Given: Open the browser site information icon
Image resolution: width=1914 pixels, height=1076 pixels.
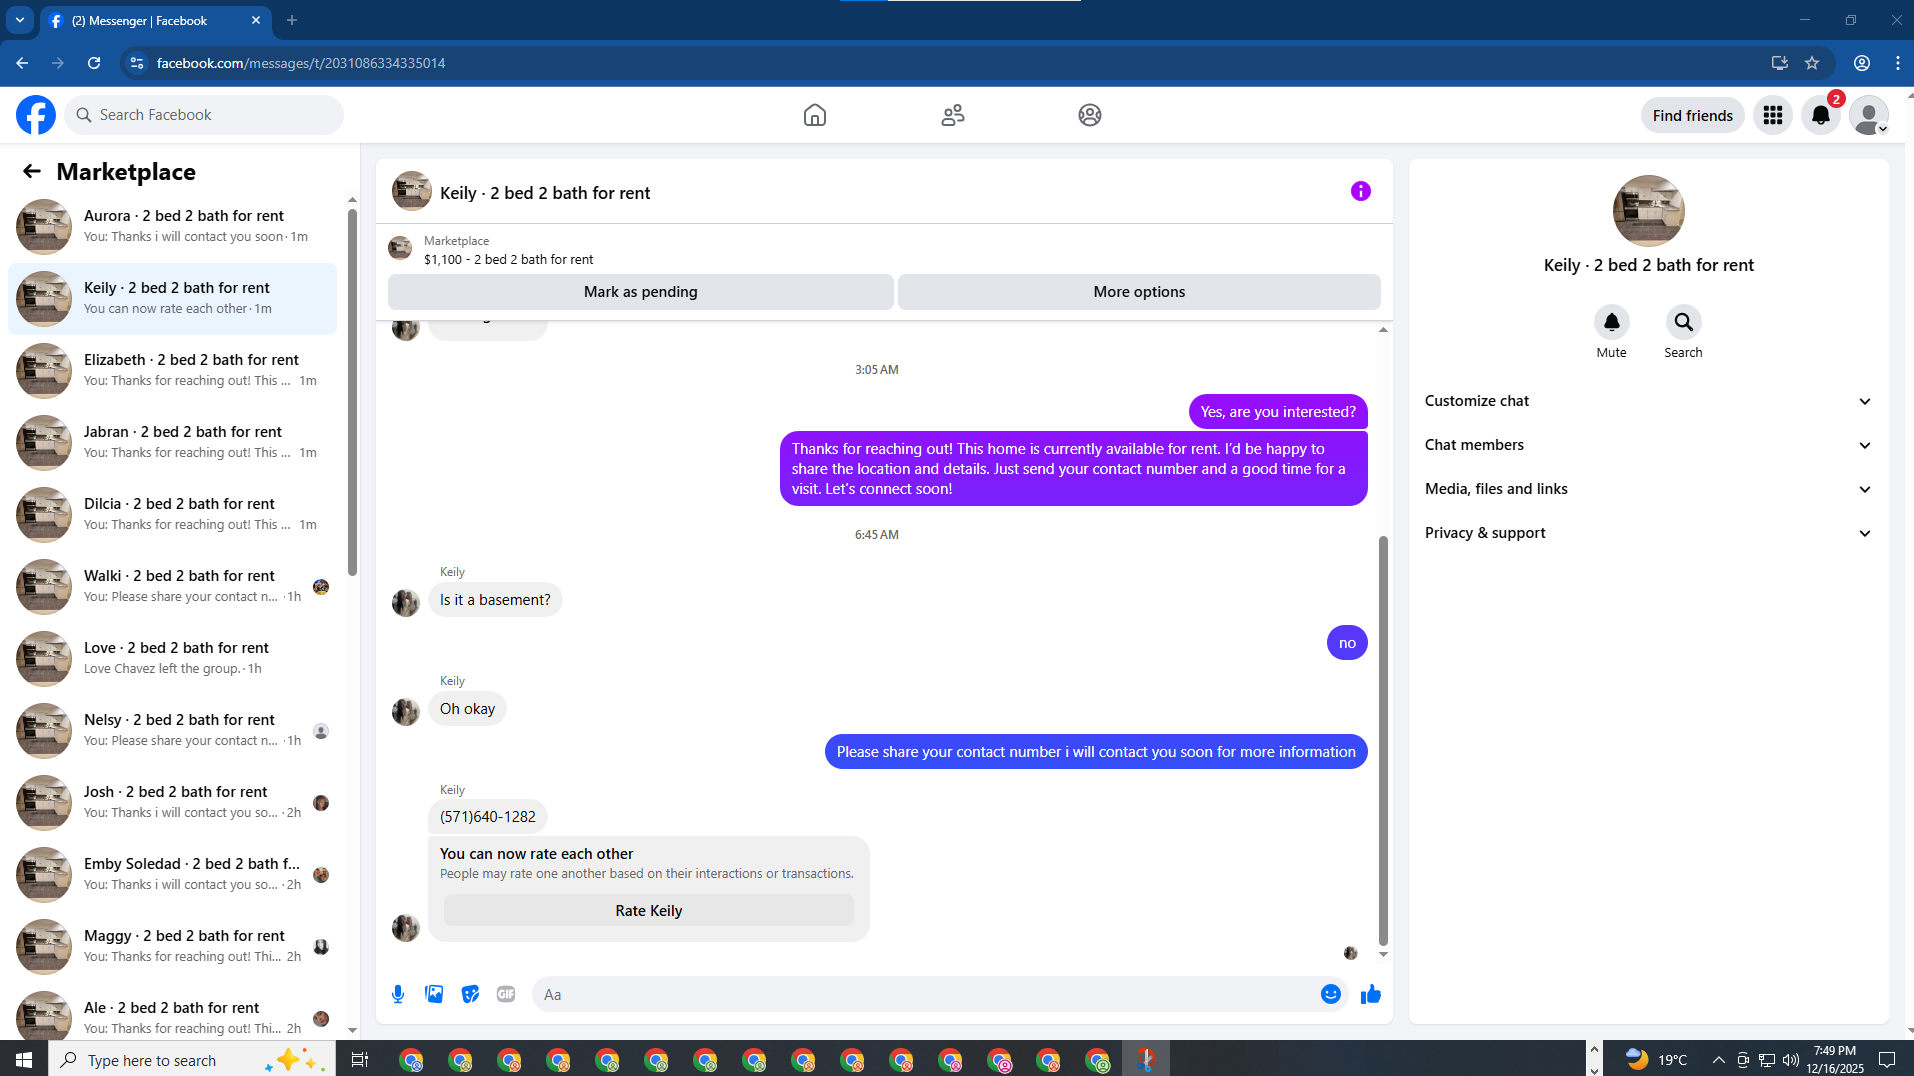Looking at the screenshot, I should (x=137, y=63).
